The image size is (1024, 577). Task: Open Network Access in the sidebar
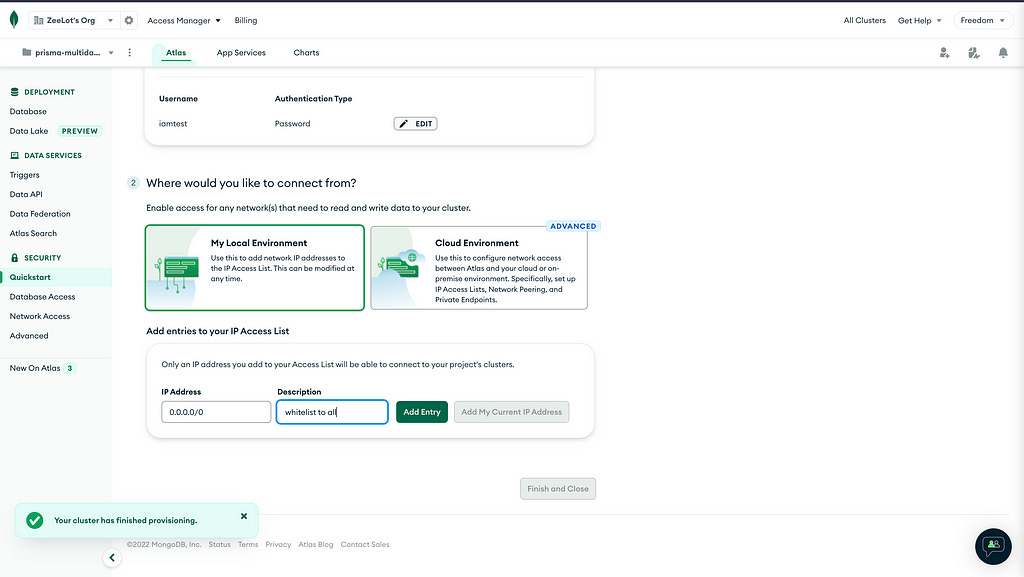(40, 317)
